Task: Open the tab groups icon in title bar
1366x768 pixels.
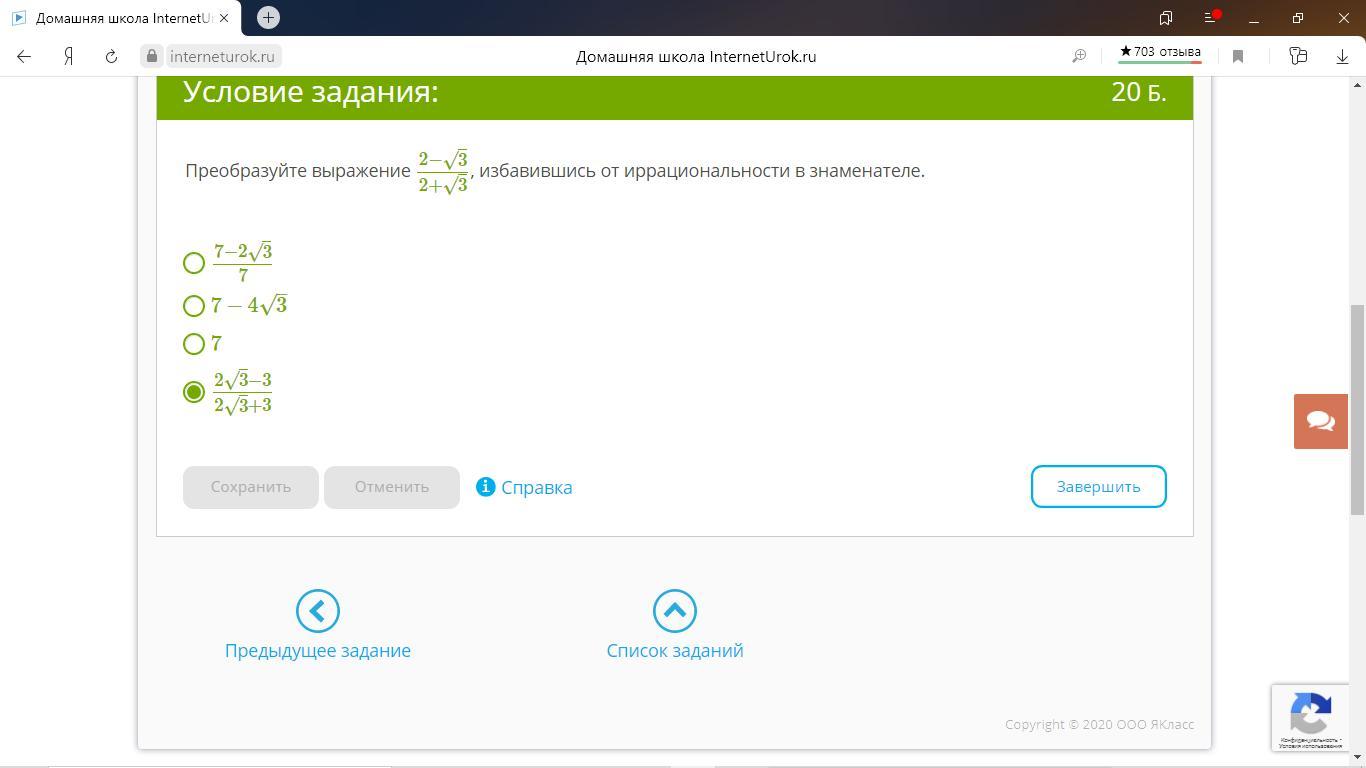Action: [1166, 18]
